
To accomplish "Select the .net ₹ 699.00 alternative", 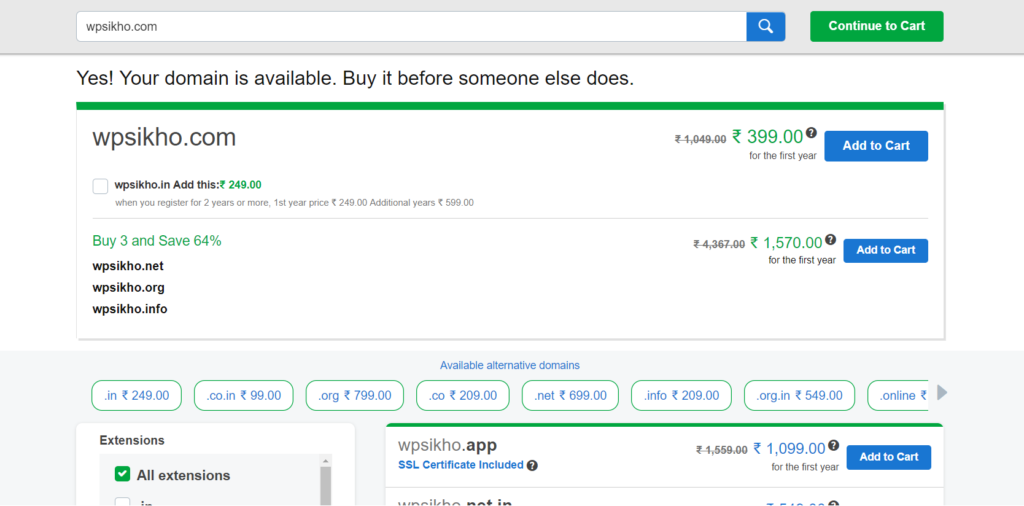I will pyautogui.click(x=570, y=396).
